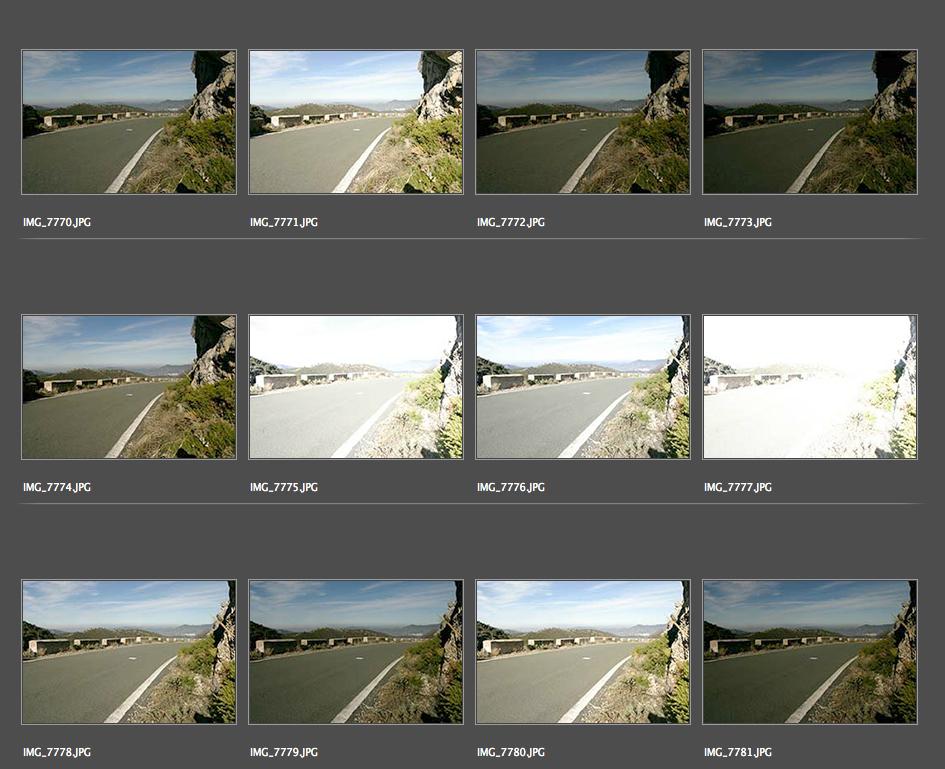Select the washed-out IMG_7777.JPG thumbnail

(810, 387)
